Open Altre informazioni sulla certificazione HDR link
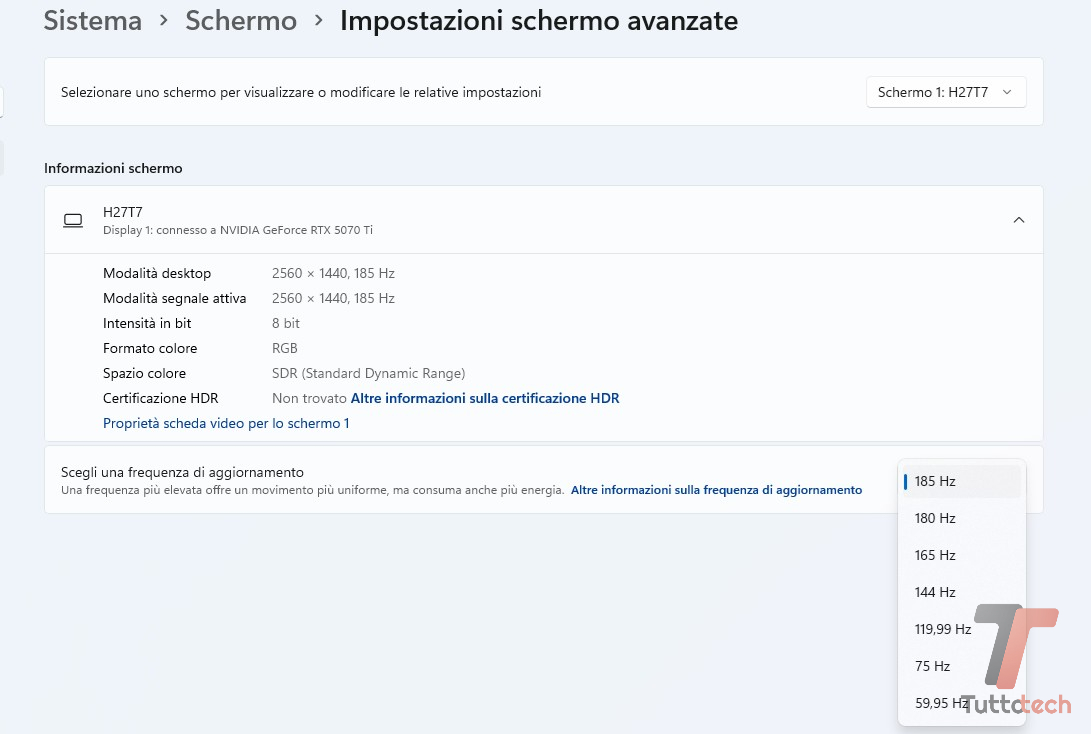 coord(485,398)
